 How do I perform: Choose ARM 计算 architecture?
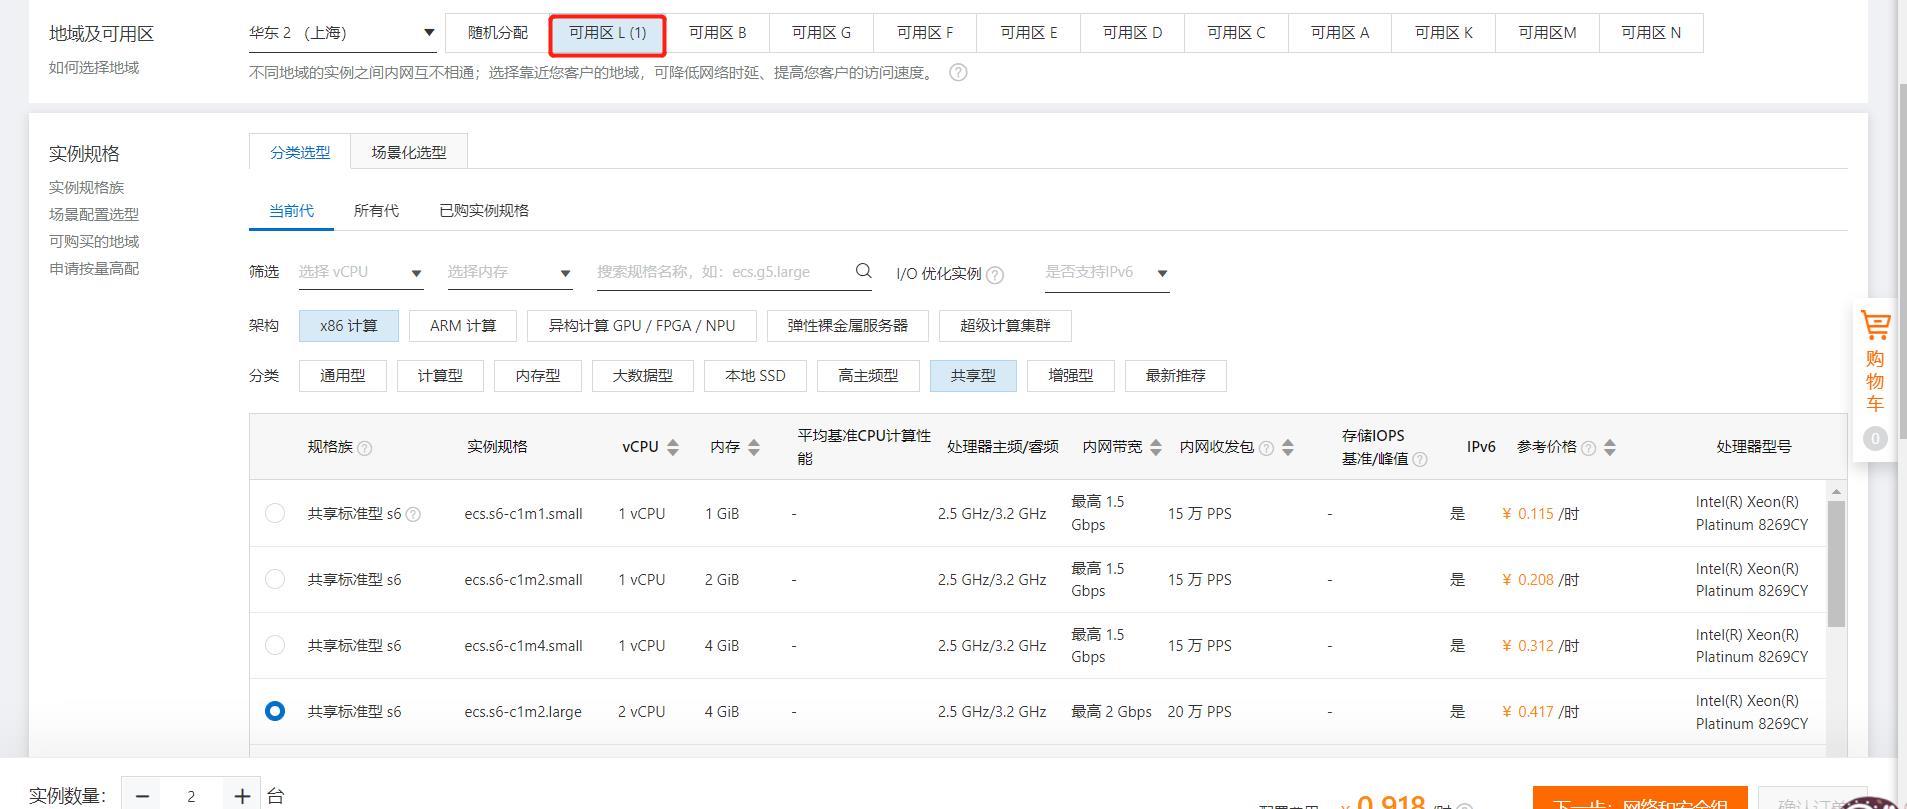(x=463, y=326)
